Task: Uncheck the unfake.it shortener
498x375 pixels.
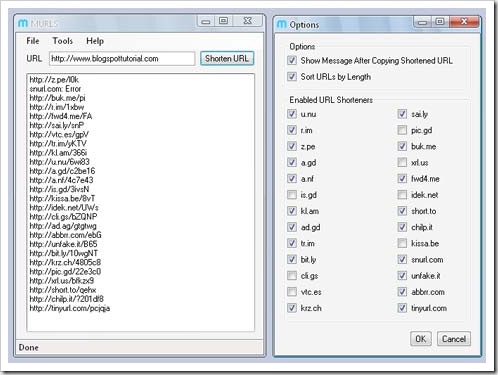Action: 402,276
